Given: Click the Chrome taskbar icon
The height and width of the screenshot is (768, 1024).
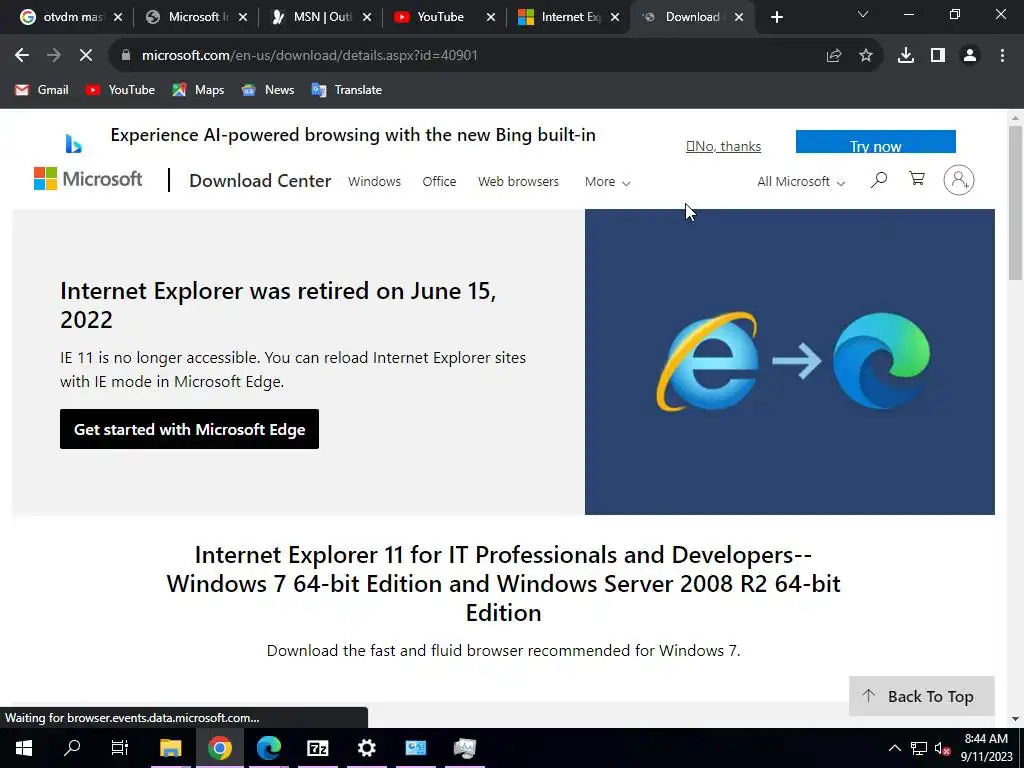Looking at the screenshot, I should (220, 748).
